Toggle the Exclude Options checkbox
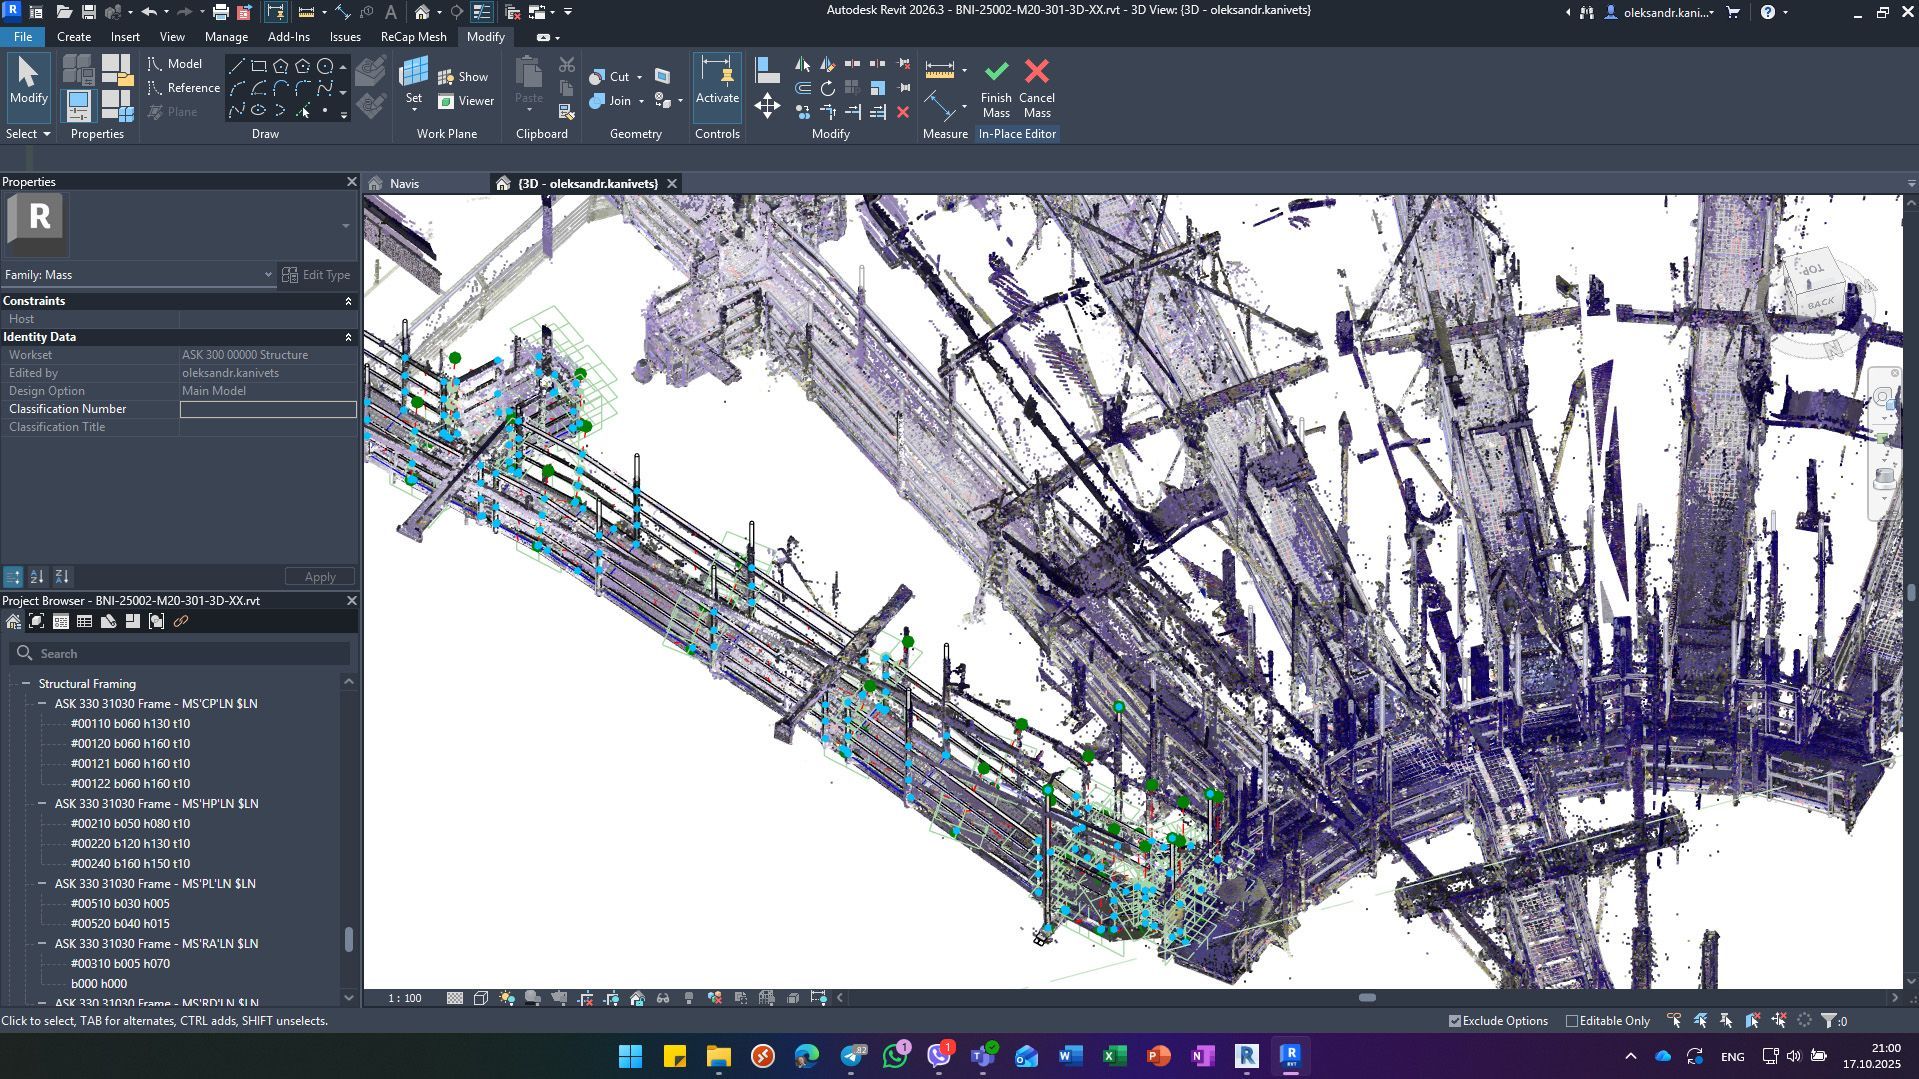This screenshot has height=1079, width=1919. tap(1455, 1021)
